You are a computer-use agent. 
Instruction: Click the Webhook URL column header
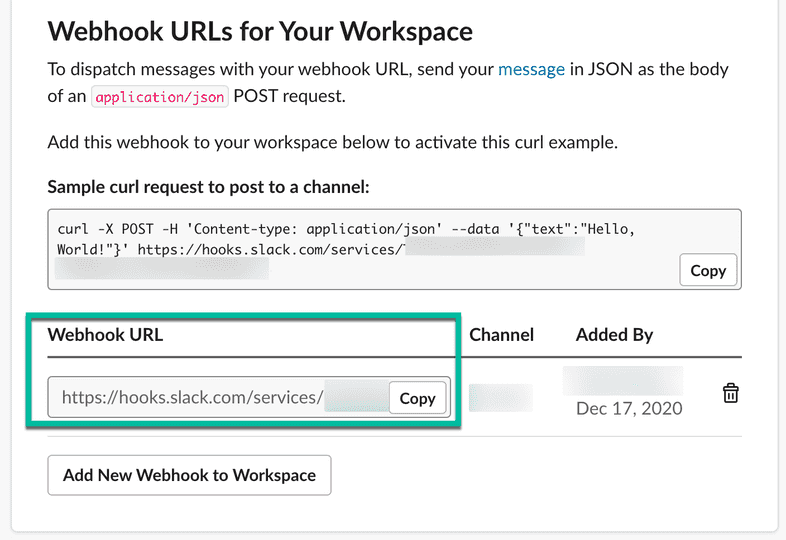coord(105,335)
